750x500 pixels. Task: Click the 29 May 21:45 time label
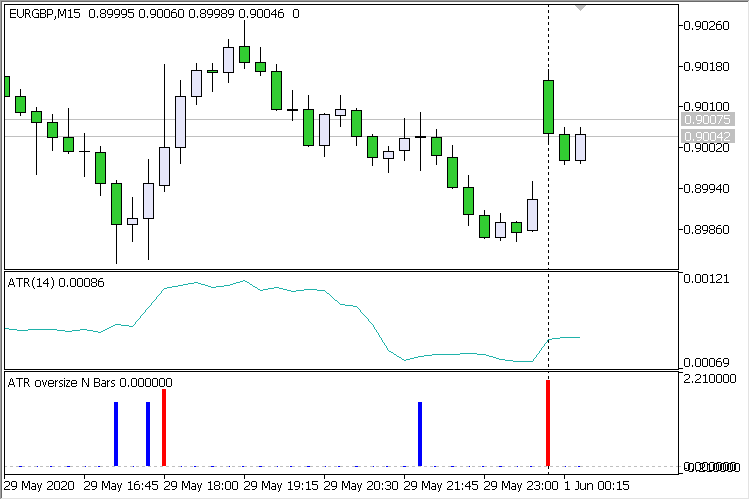(441, 485)
